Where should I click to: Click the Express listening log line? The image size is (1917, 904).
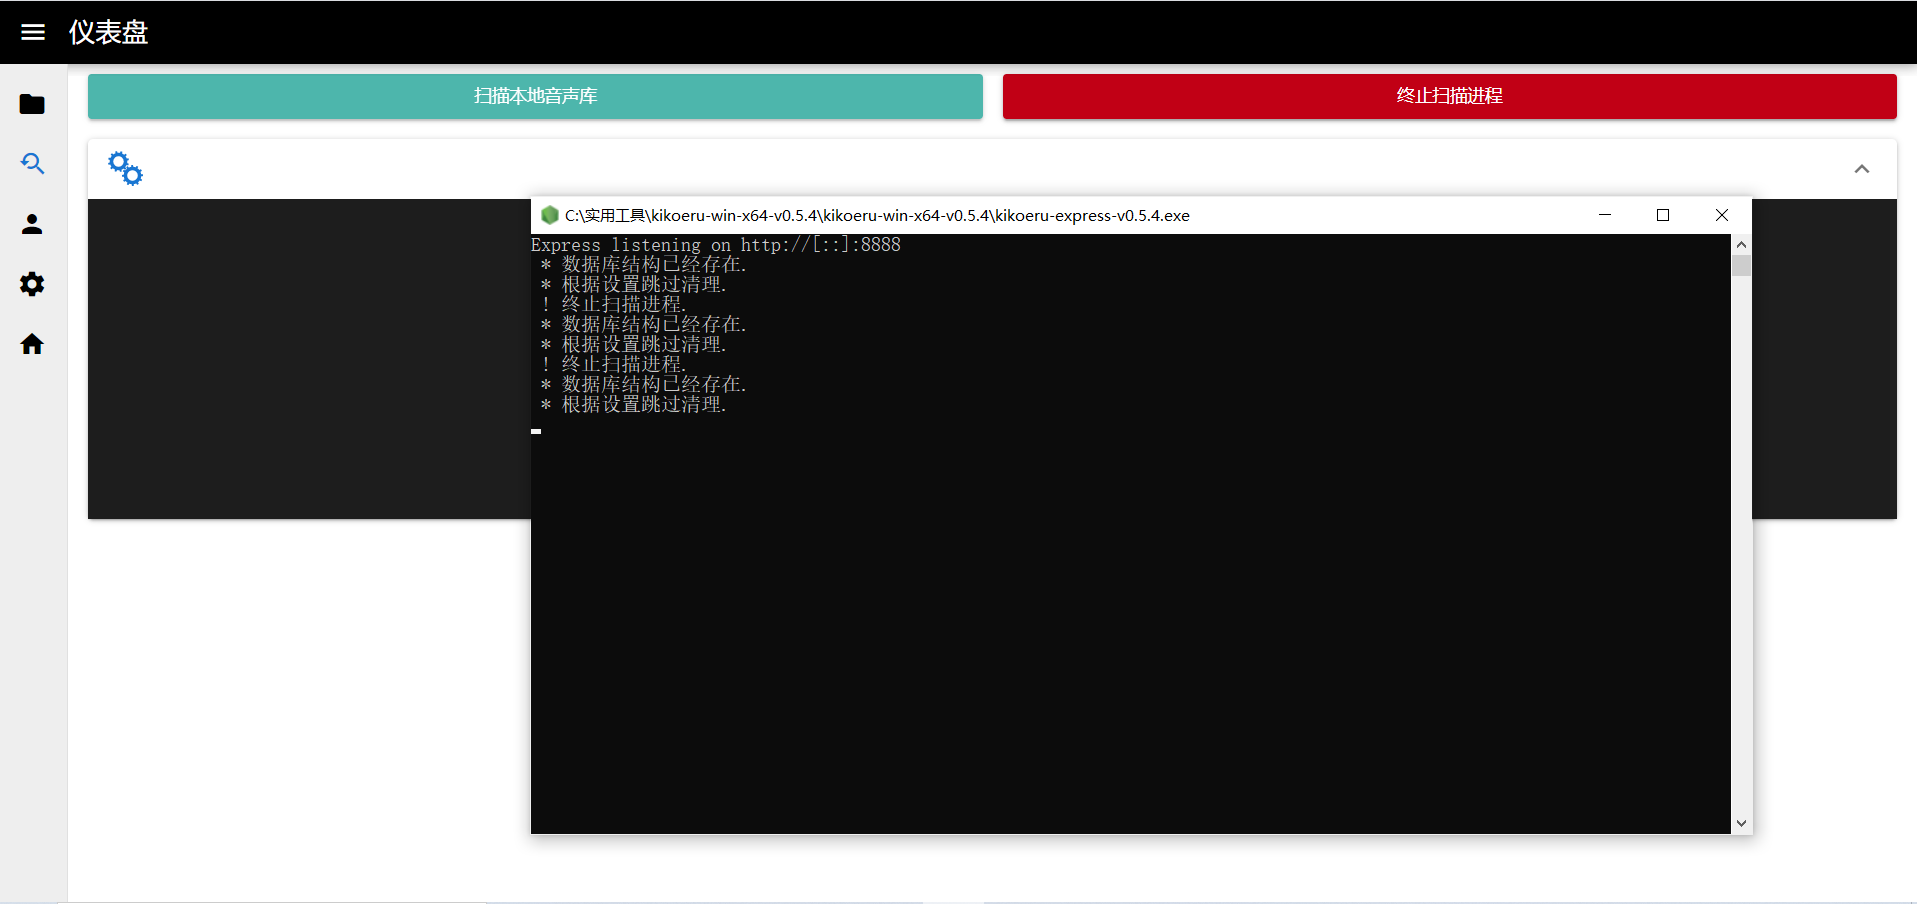716,245
